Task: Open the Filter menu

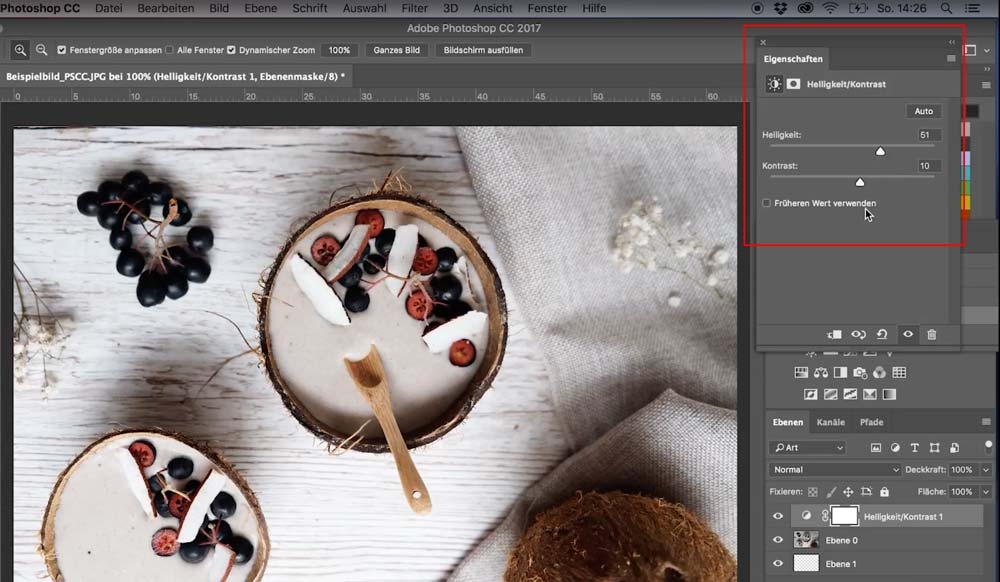Action: [x=414, y=8]
